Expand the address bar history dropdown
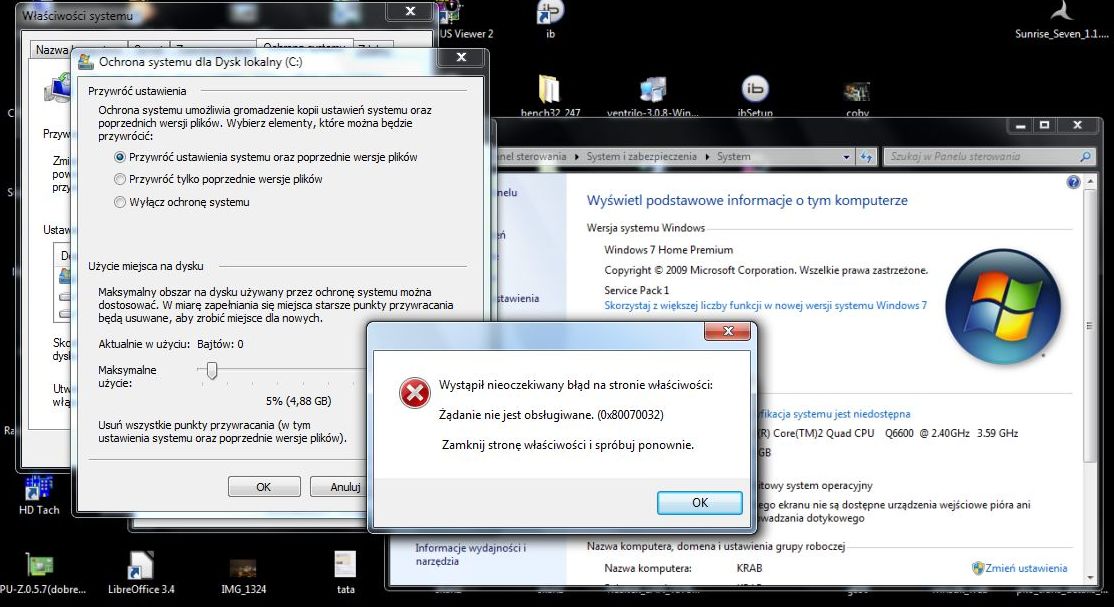This screenshot has width=1114, height=607. tap(845, 156)
